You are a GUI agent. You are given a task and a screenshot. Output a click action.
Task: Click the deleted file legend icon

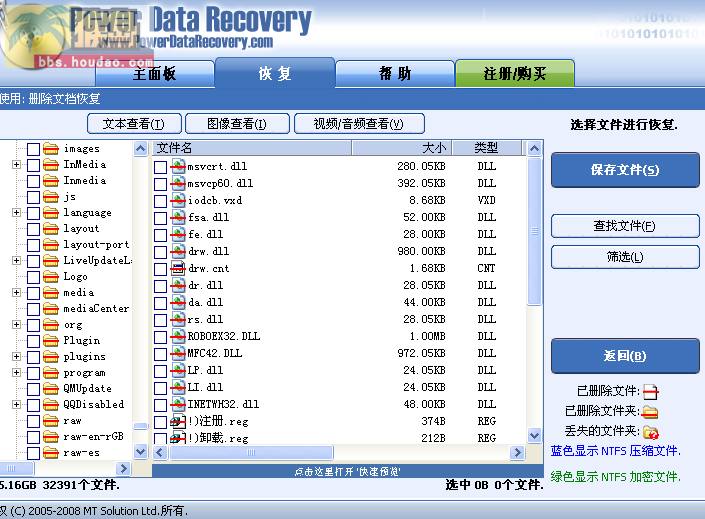[650, 391]
